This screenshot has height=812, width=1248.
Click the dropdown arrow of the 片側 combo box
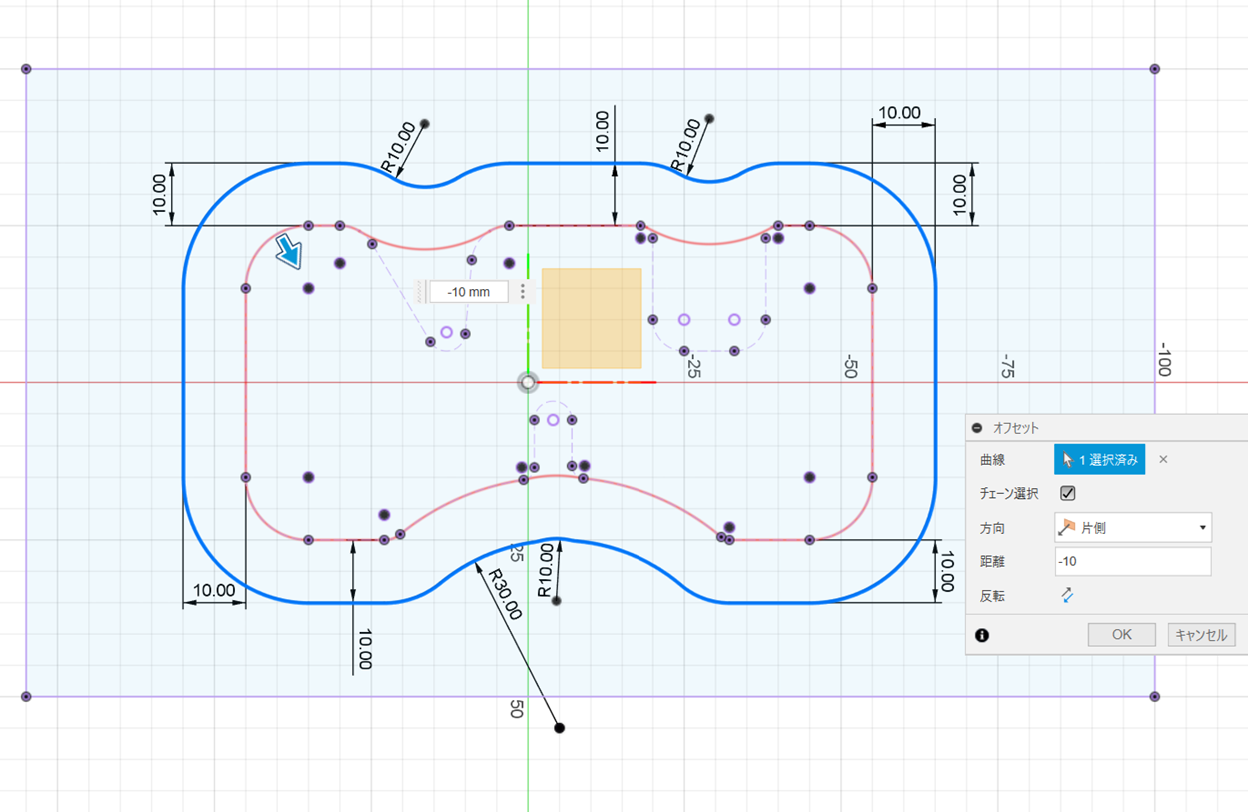coord(1202,527)
